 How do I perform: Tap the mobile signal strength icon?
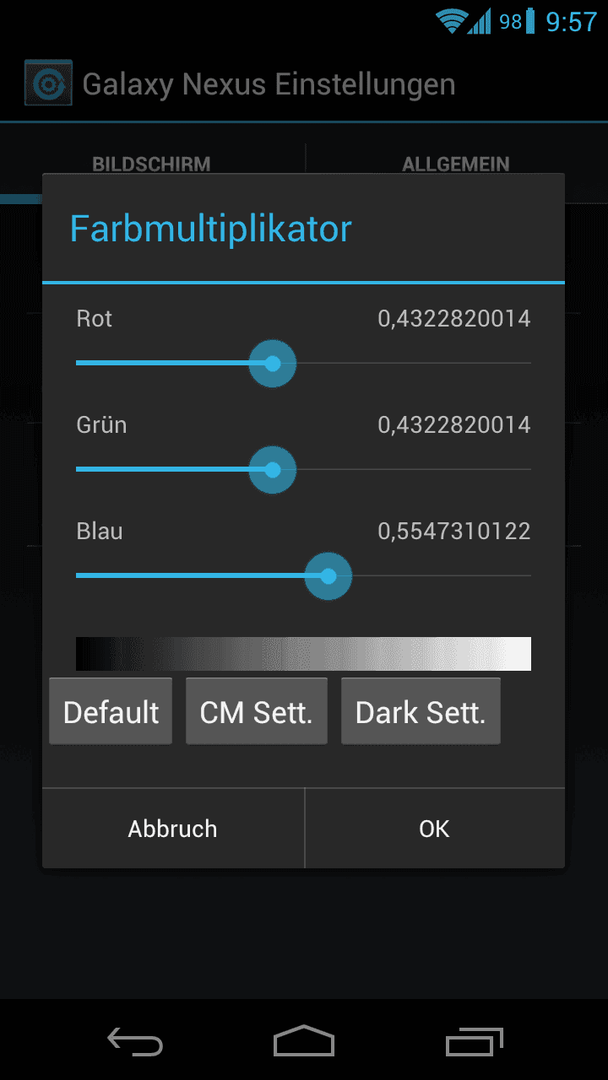479,22
